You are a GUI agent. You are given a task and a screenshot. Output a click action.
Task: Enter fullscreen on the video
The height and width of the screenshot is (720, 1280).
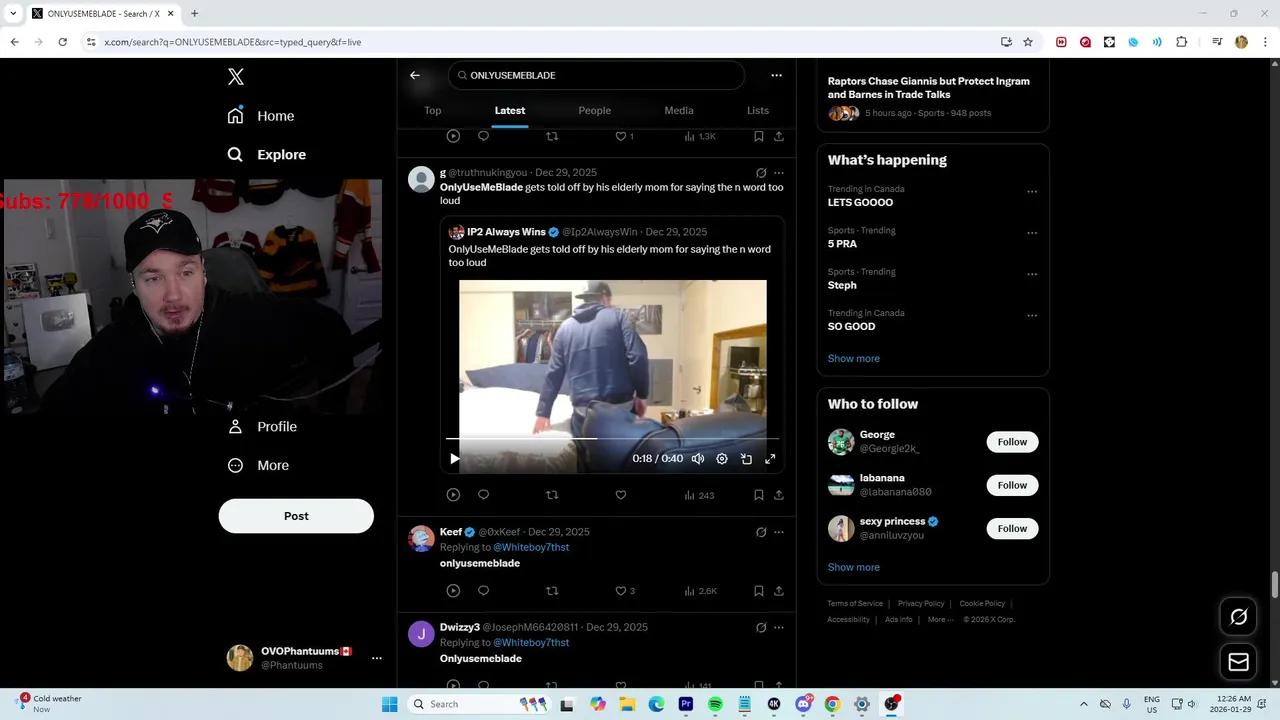770,459
